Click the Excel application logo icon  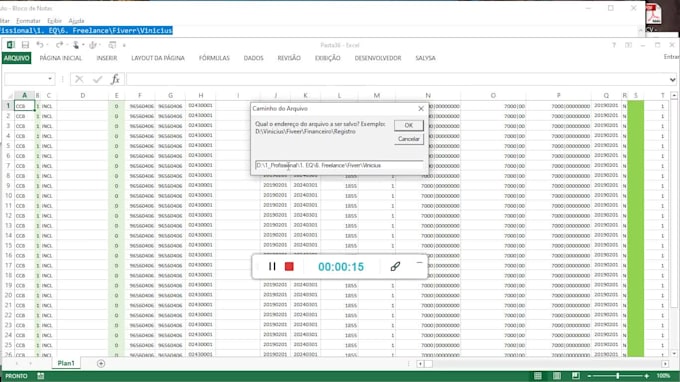10,45
